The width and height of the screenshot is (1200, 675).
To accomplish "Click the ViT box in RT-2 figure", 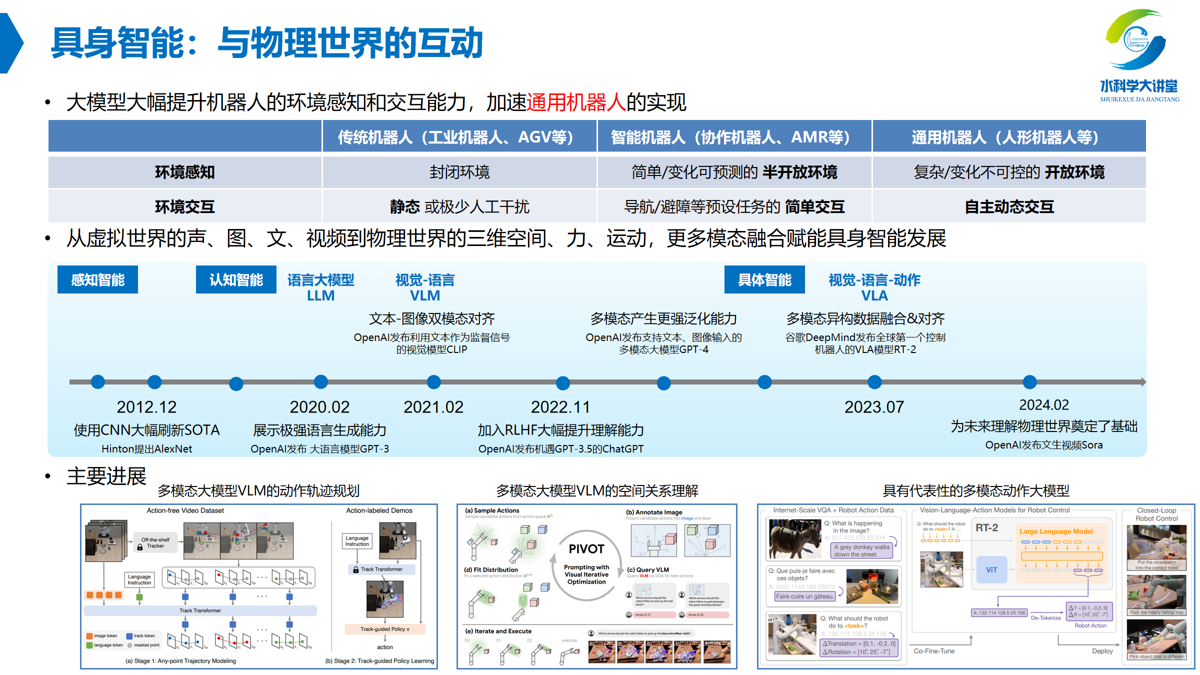I will 991,570.
